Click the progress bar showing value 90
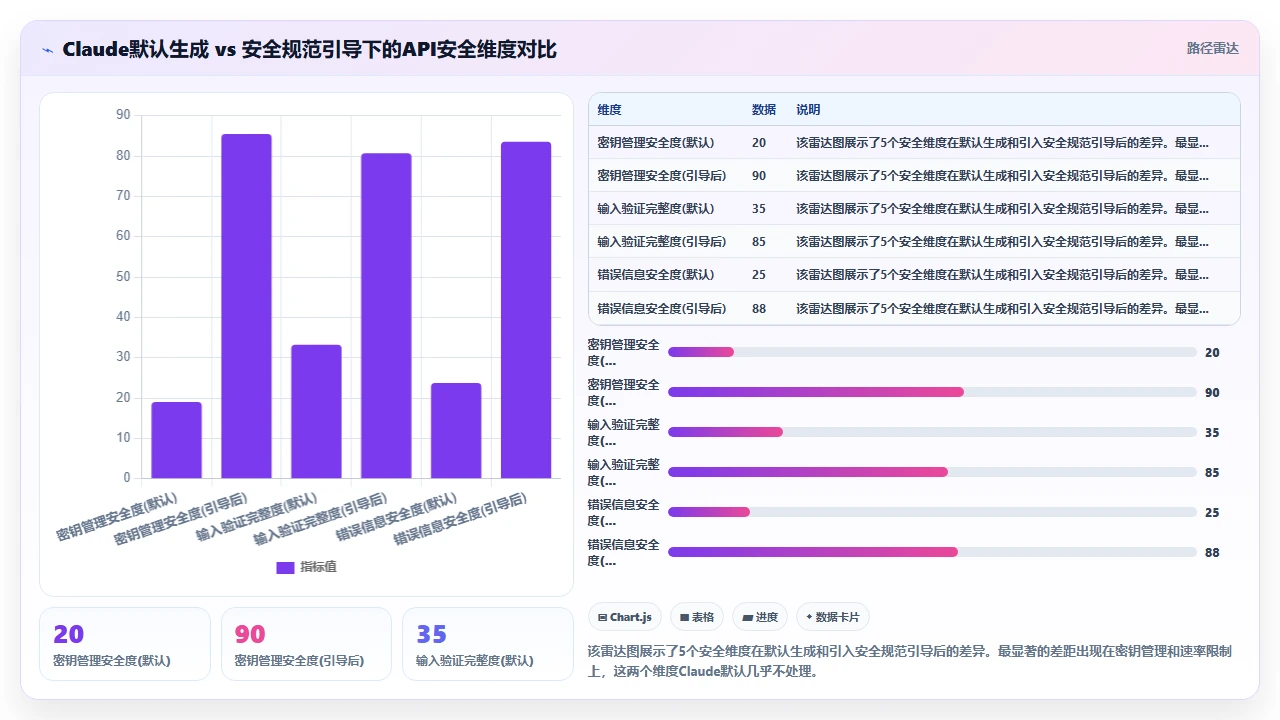 point(932,392)
